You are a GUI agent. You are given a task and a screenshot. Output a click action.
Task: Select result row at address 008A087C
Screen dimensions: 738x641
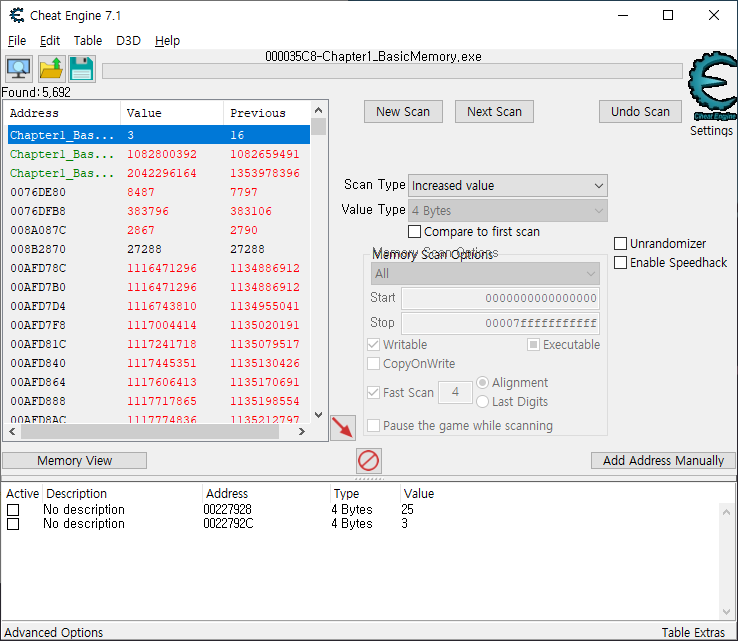tap(159, 230)
